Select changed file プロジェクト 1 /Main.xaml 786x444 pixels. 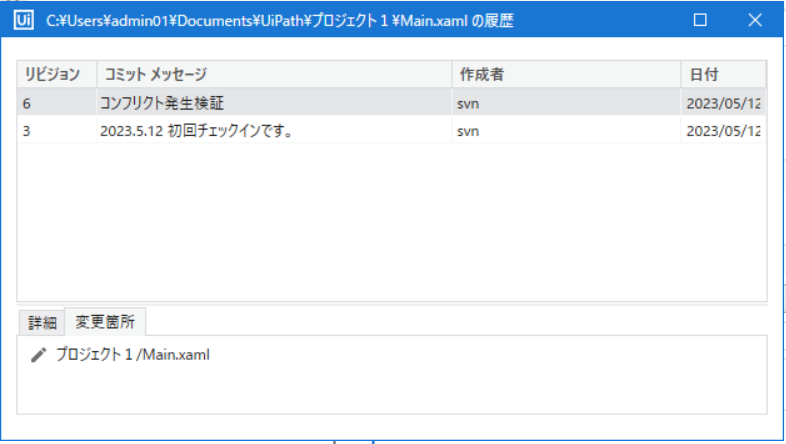pyautogui.click(x=133, y=355)
